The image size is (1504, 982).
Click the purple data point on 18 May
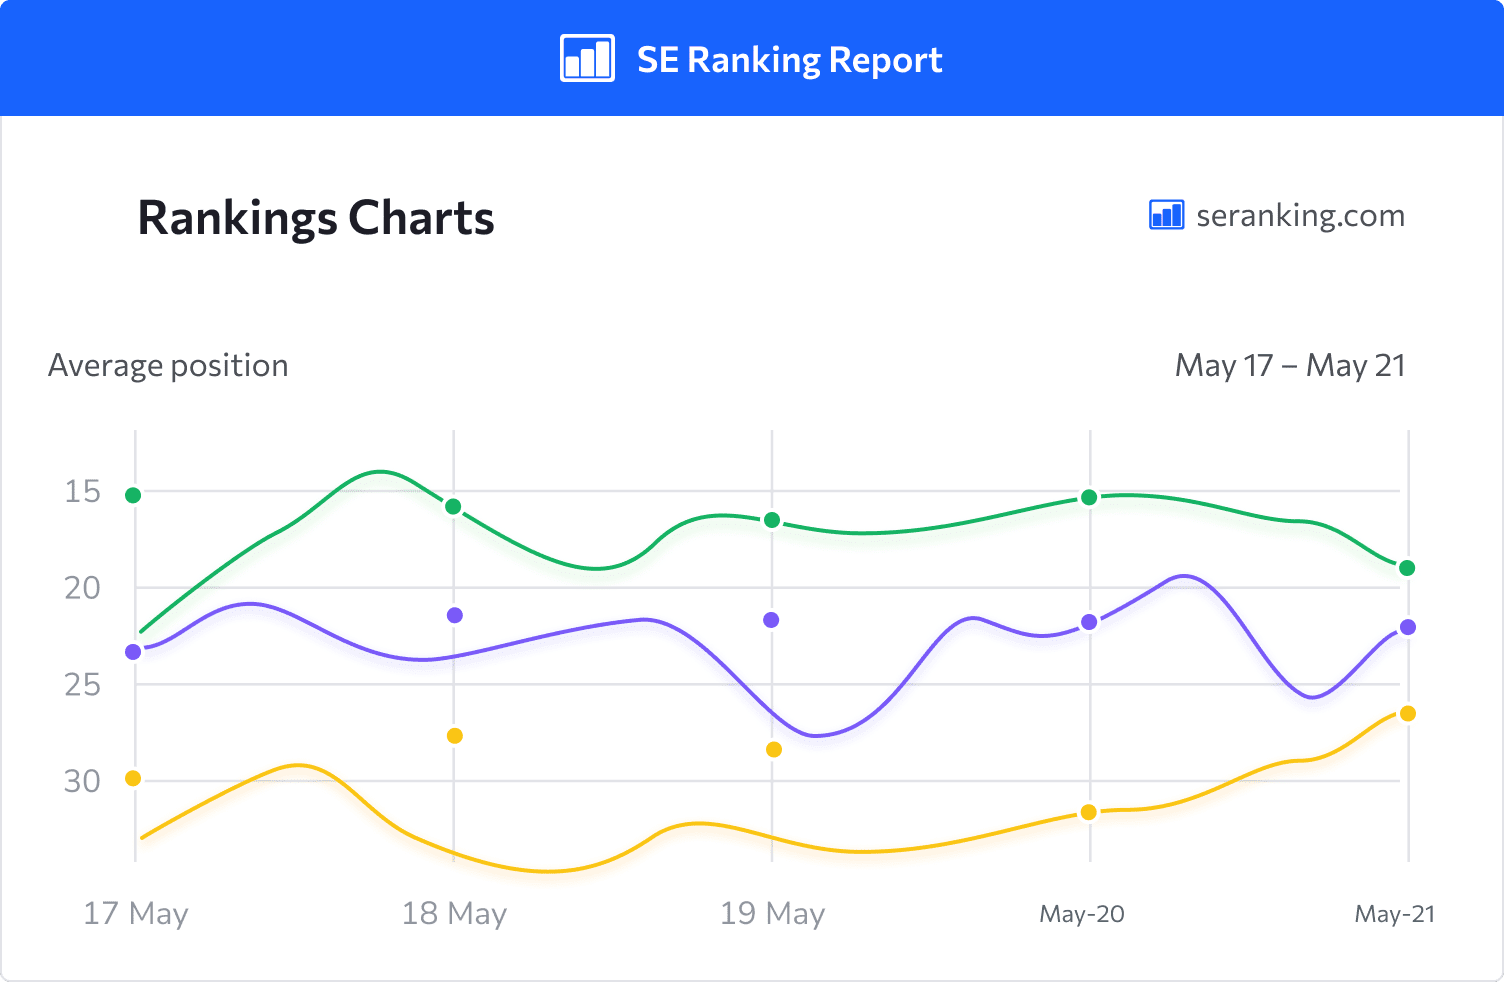455,615
